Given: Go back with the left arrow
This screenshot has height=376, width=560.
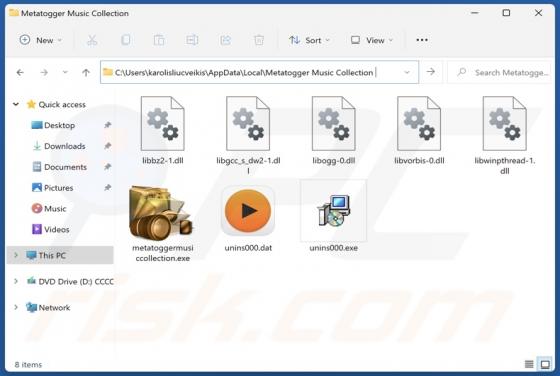Looking at the screenshot, I should [x=20, y=72].
